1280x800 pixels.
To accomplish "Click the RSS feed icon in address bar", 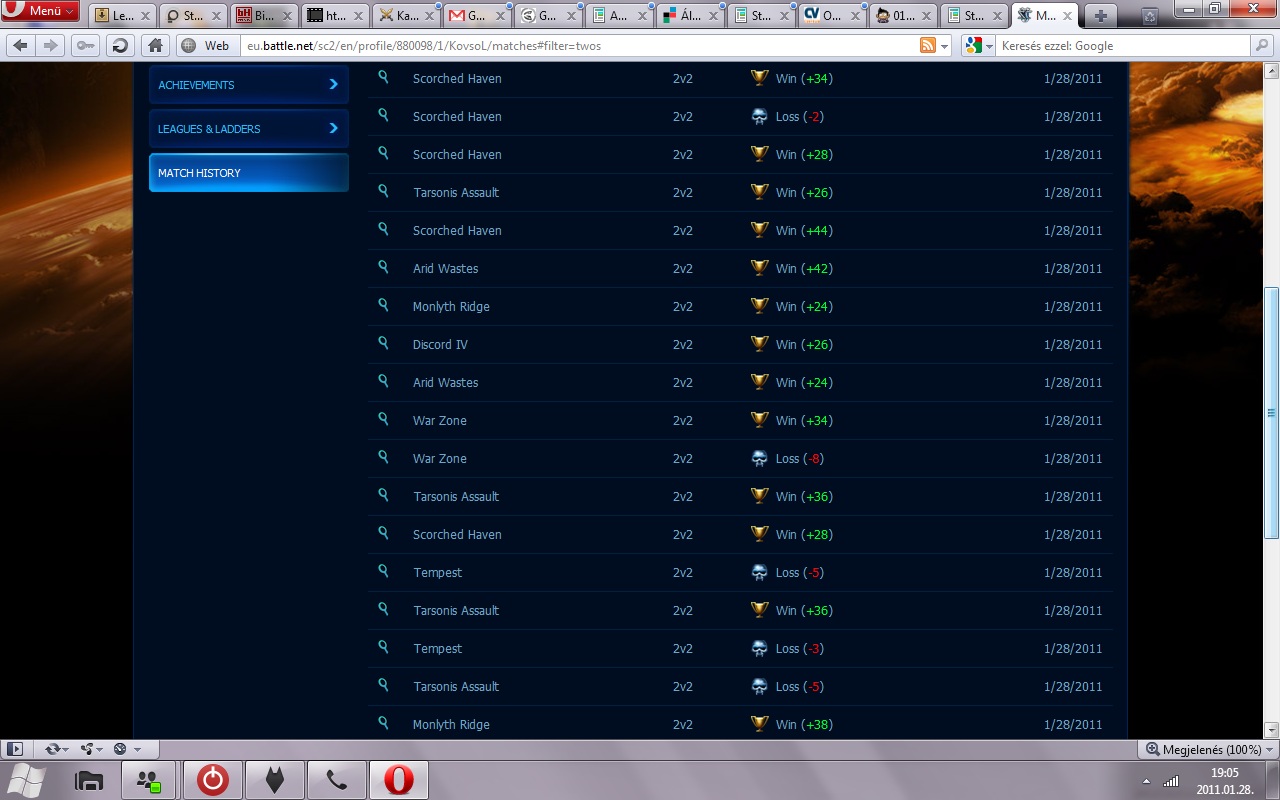I will [928, 46].
